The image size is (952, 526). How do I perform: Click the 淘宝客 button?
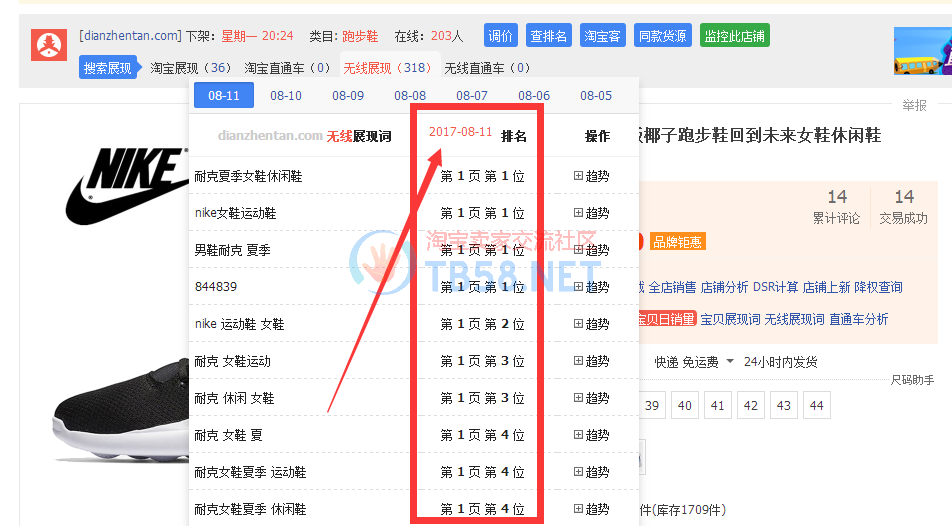point(602,36)
